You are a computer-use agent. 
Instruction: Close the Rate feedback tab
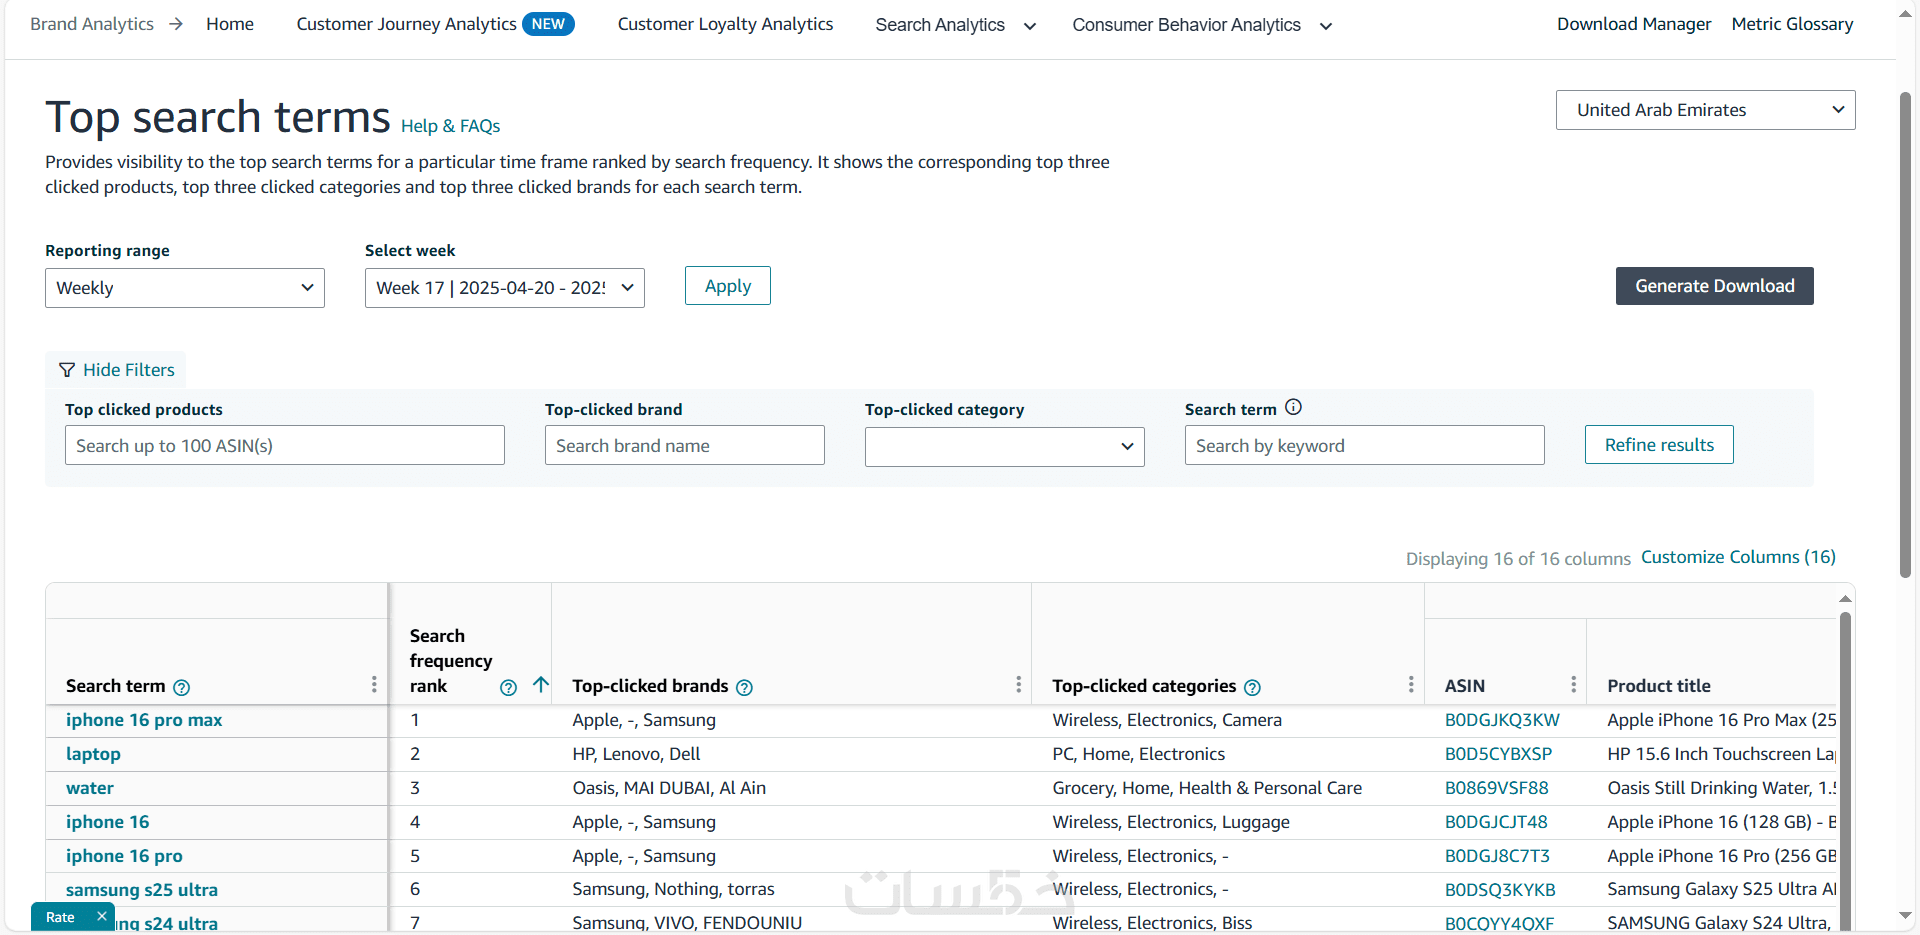click(101, 916)
